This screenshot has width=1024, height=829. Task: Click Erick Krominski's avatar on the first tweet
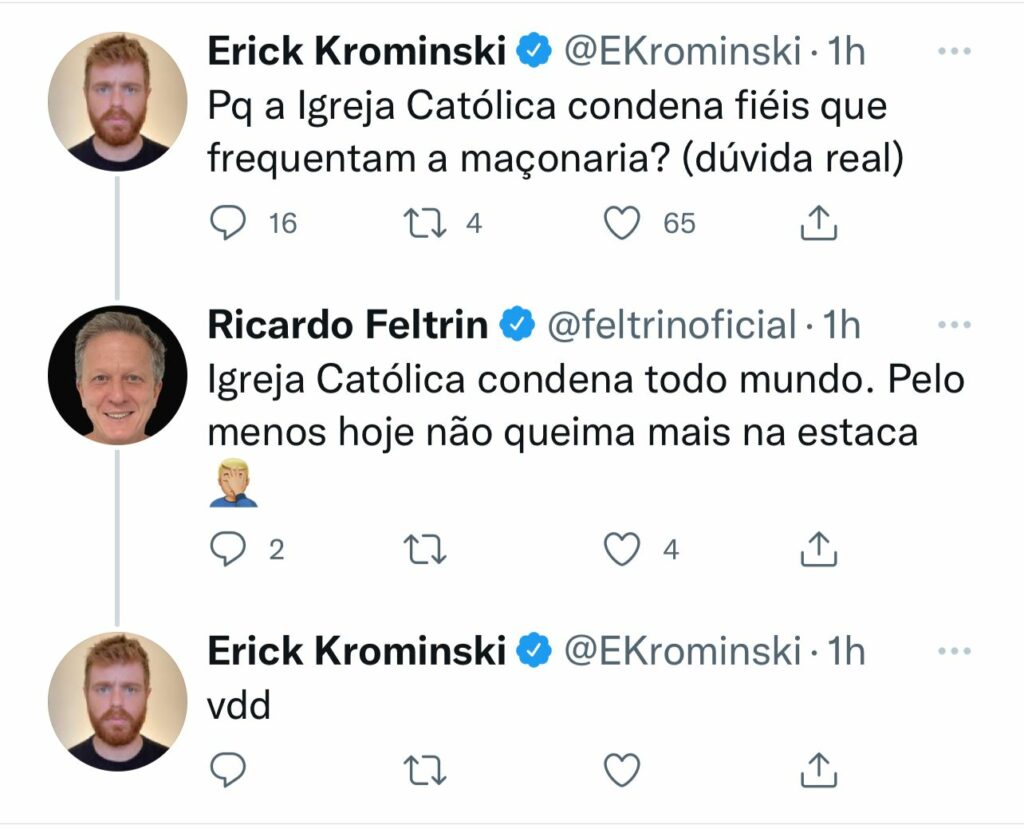tap(118, 101)
